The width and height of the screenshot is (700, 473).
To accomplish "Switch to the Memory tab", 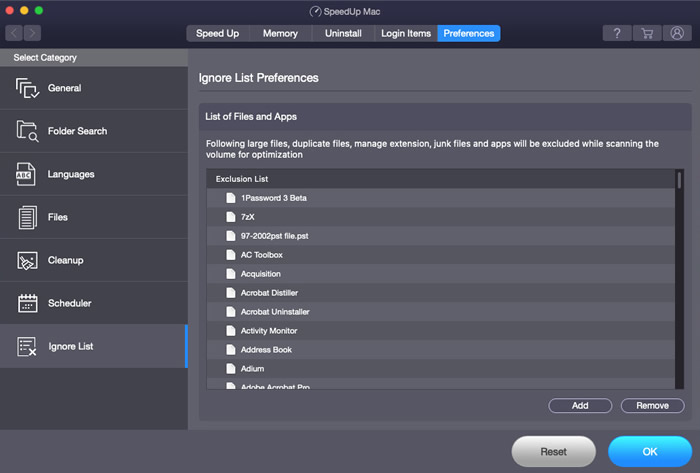I will (x=280, y=33).
